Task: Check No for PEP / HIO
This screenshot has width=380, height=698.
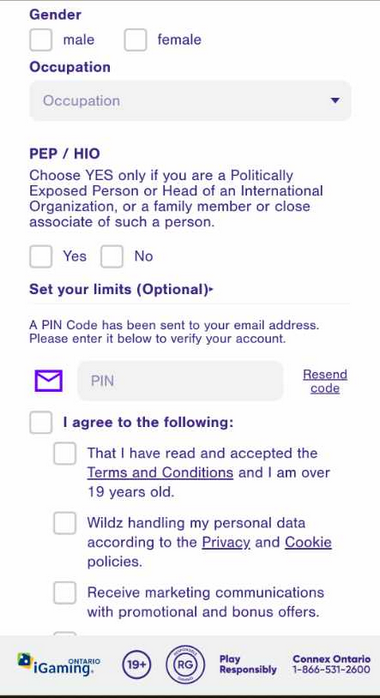Action: tap(112, 257)
